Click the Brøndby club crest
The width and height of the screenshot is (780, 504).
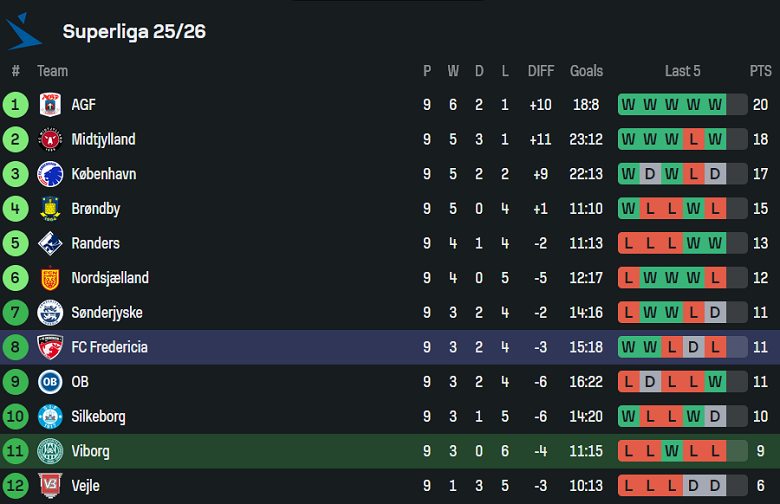(x=50, y=209)
